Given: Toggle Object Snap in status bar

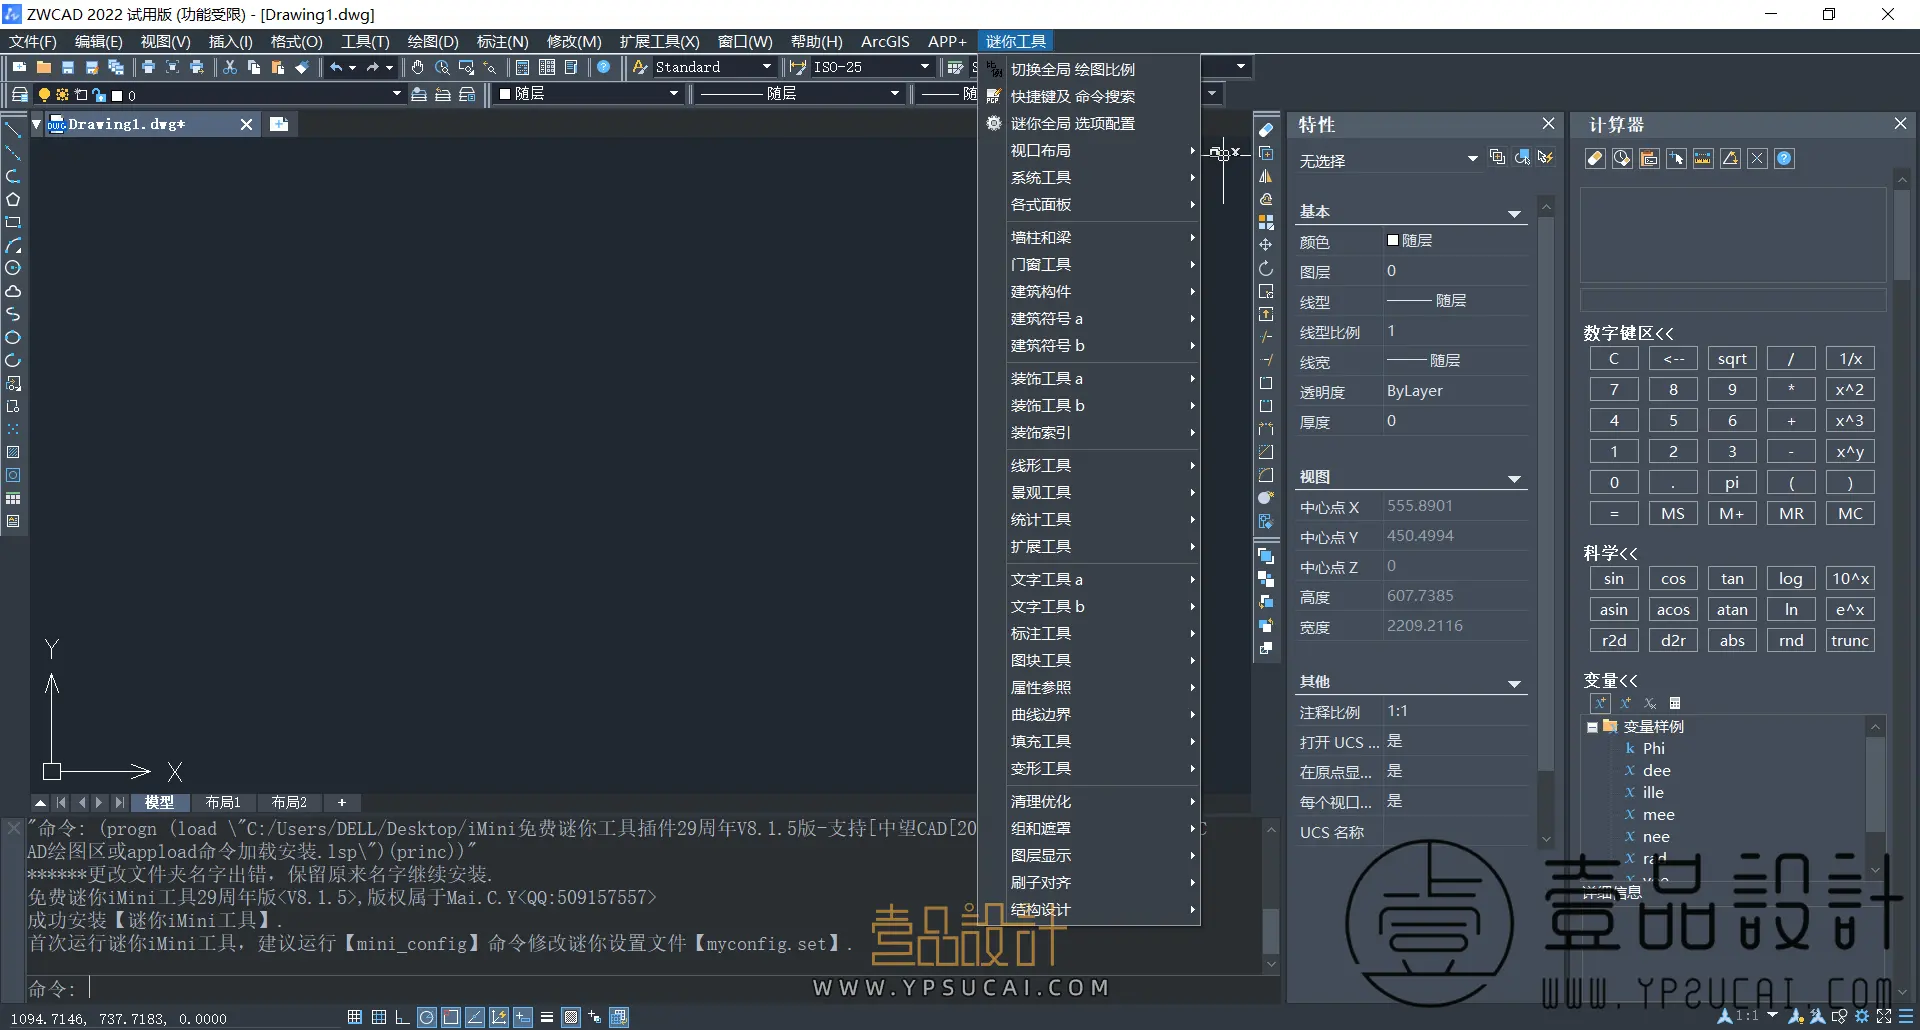Looking at the screenshot, I should [x=451, y=1017].
